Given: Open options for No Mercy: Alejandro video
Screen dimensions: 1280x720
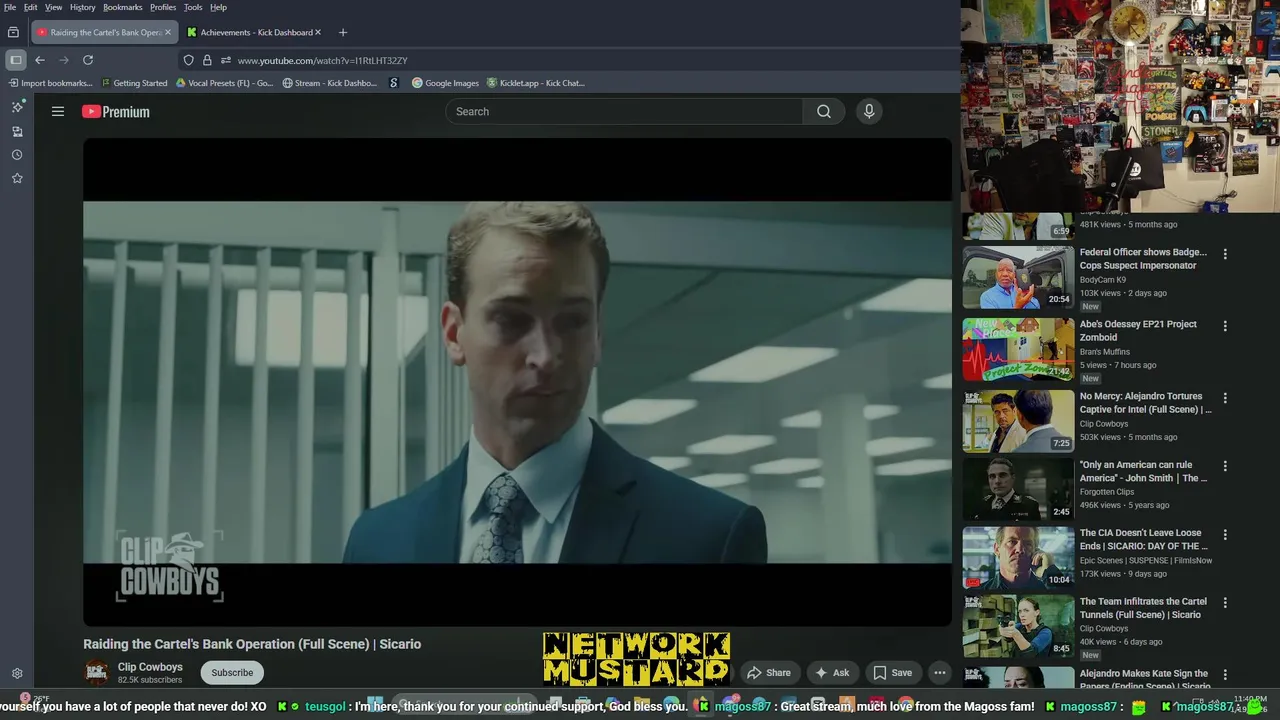Looking at the screenshot, I should pos(1225,398).
